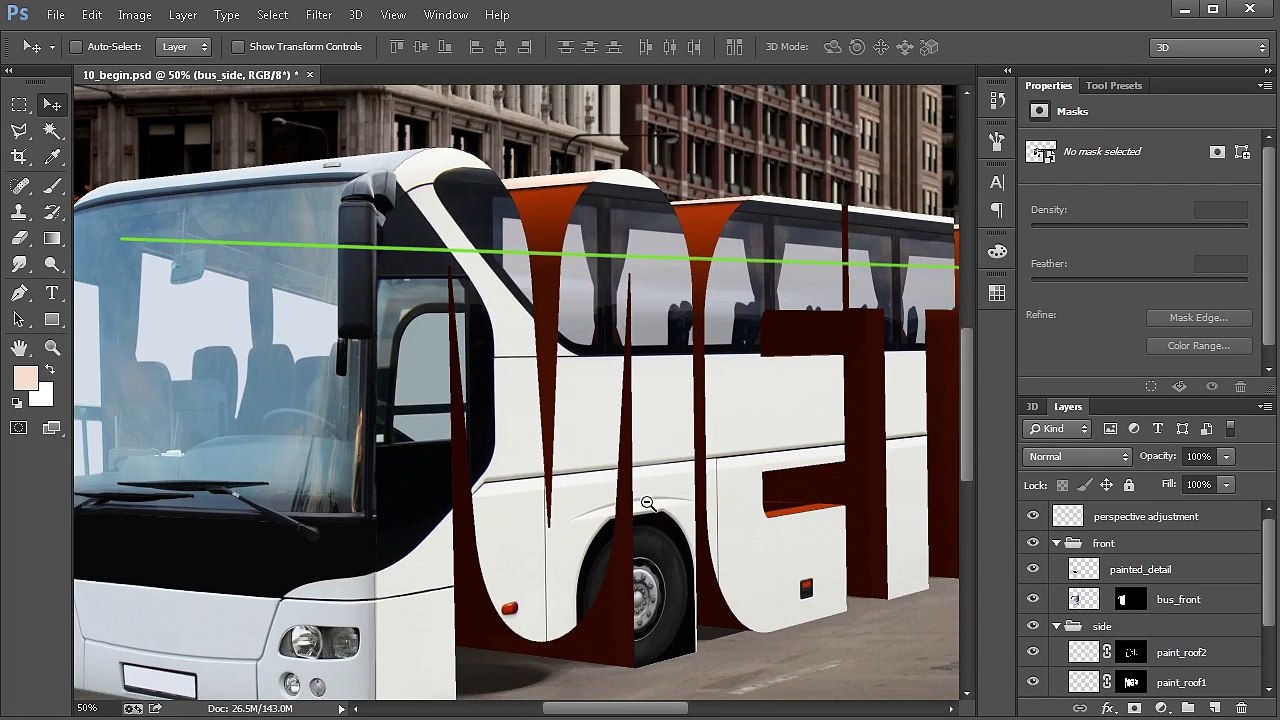Viewport: 1280px width, 720px height.
Task: Select the paint_roof1 layer mask thumbnail
Action: (x=1131, y=682)
